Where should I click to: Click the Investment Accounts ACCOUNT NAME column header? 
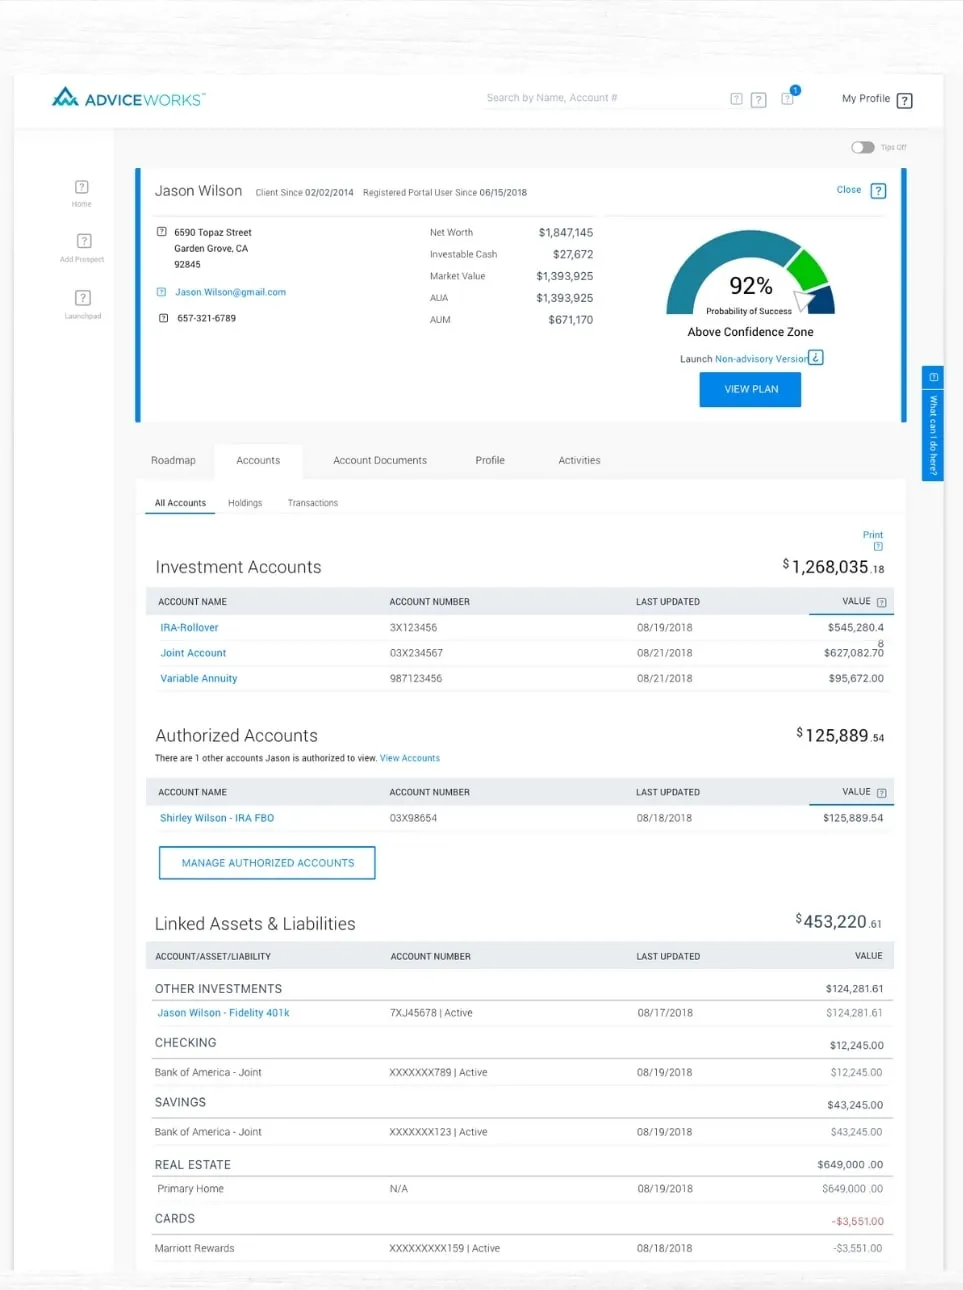(x=193, y=602)
